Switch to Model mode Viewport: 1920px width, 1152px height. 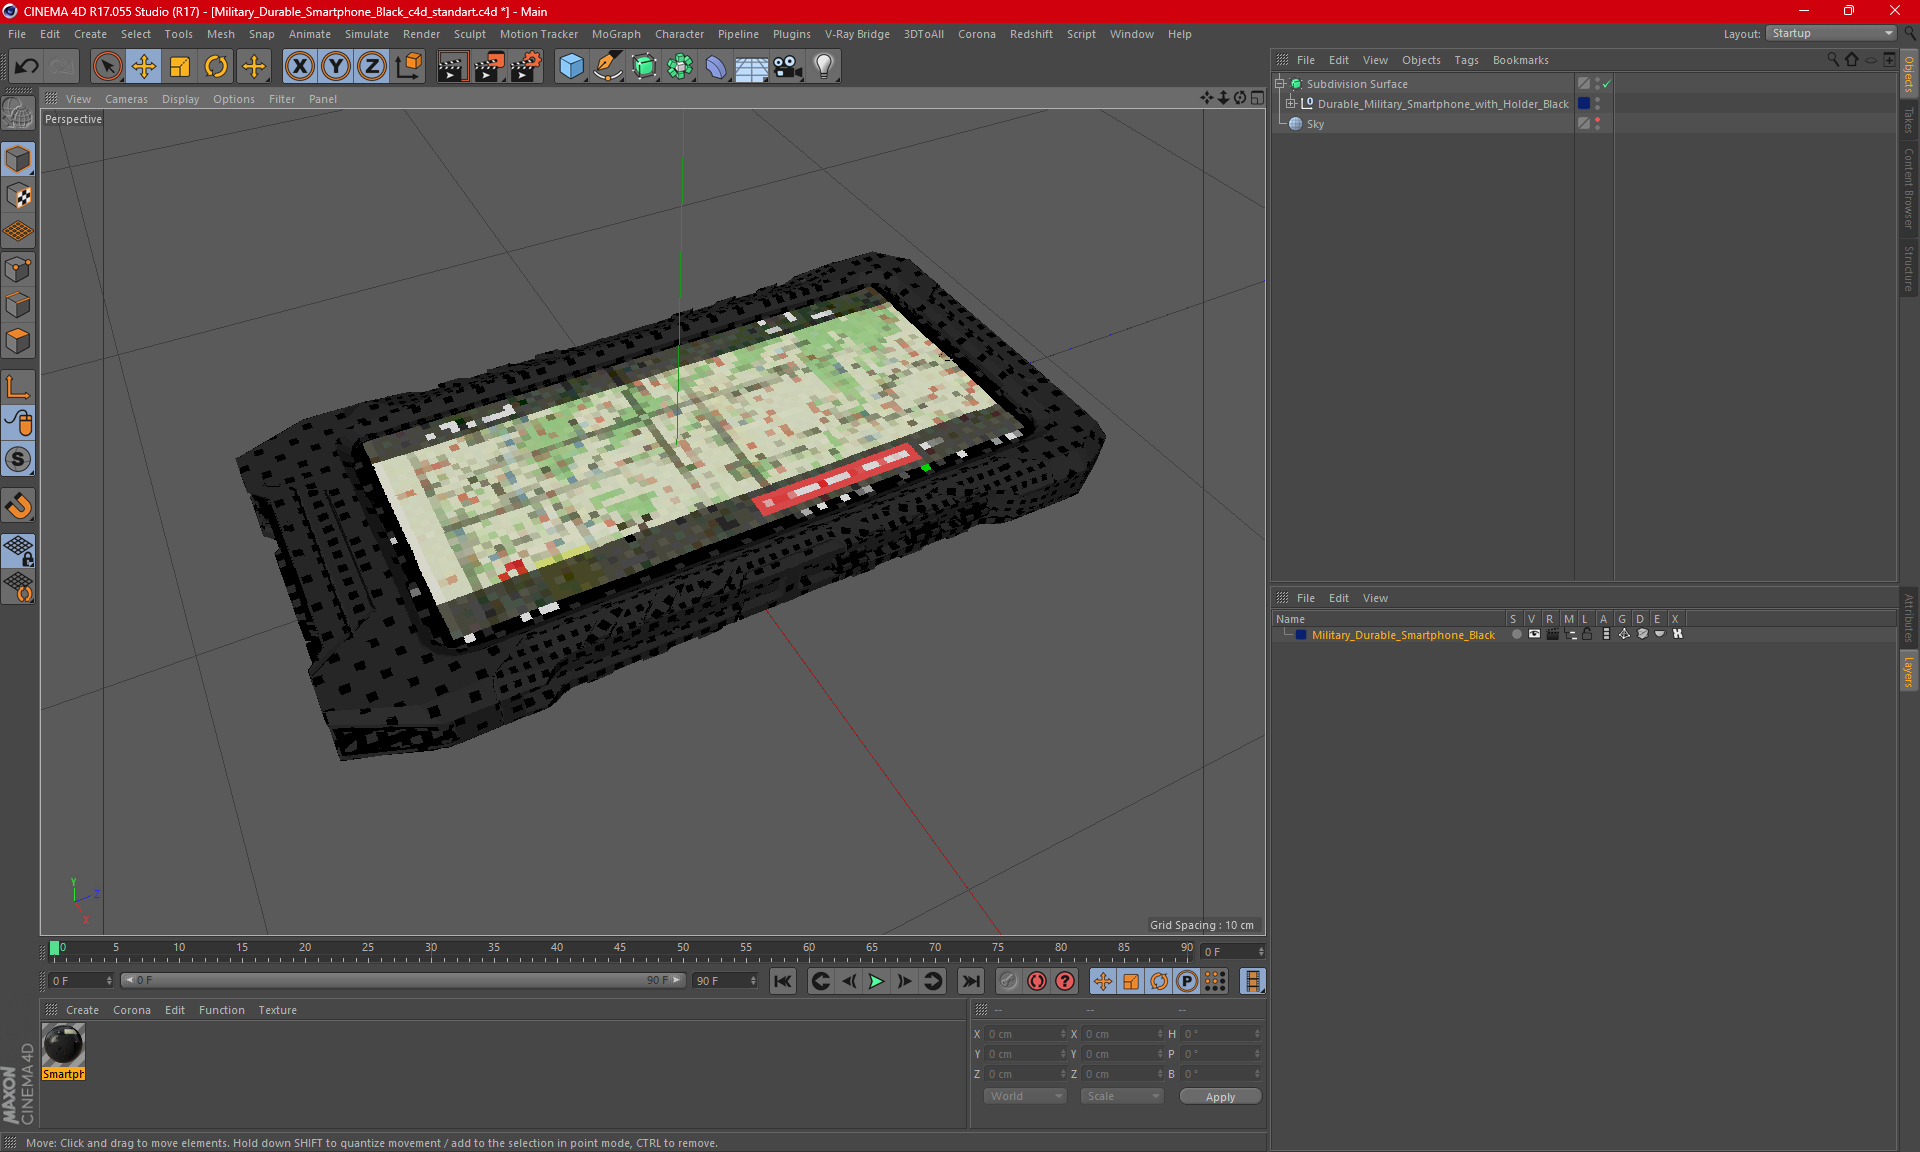click(19, 159)
